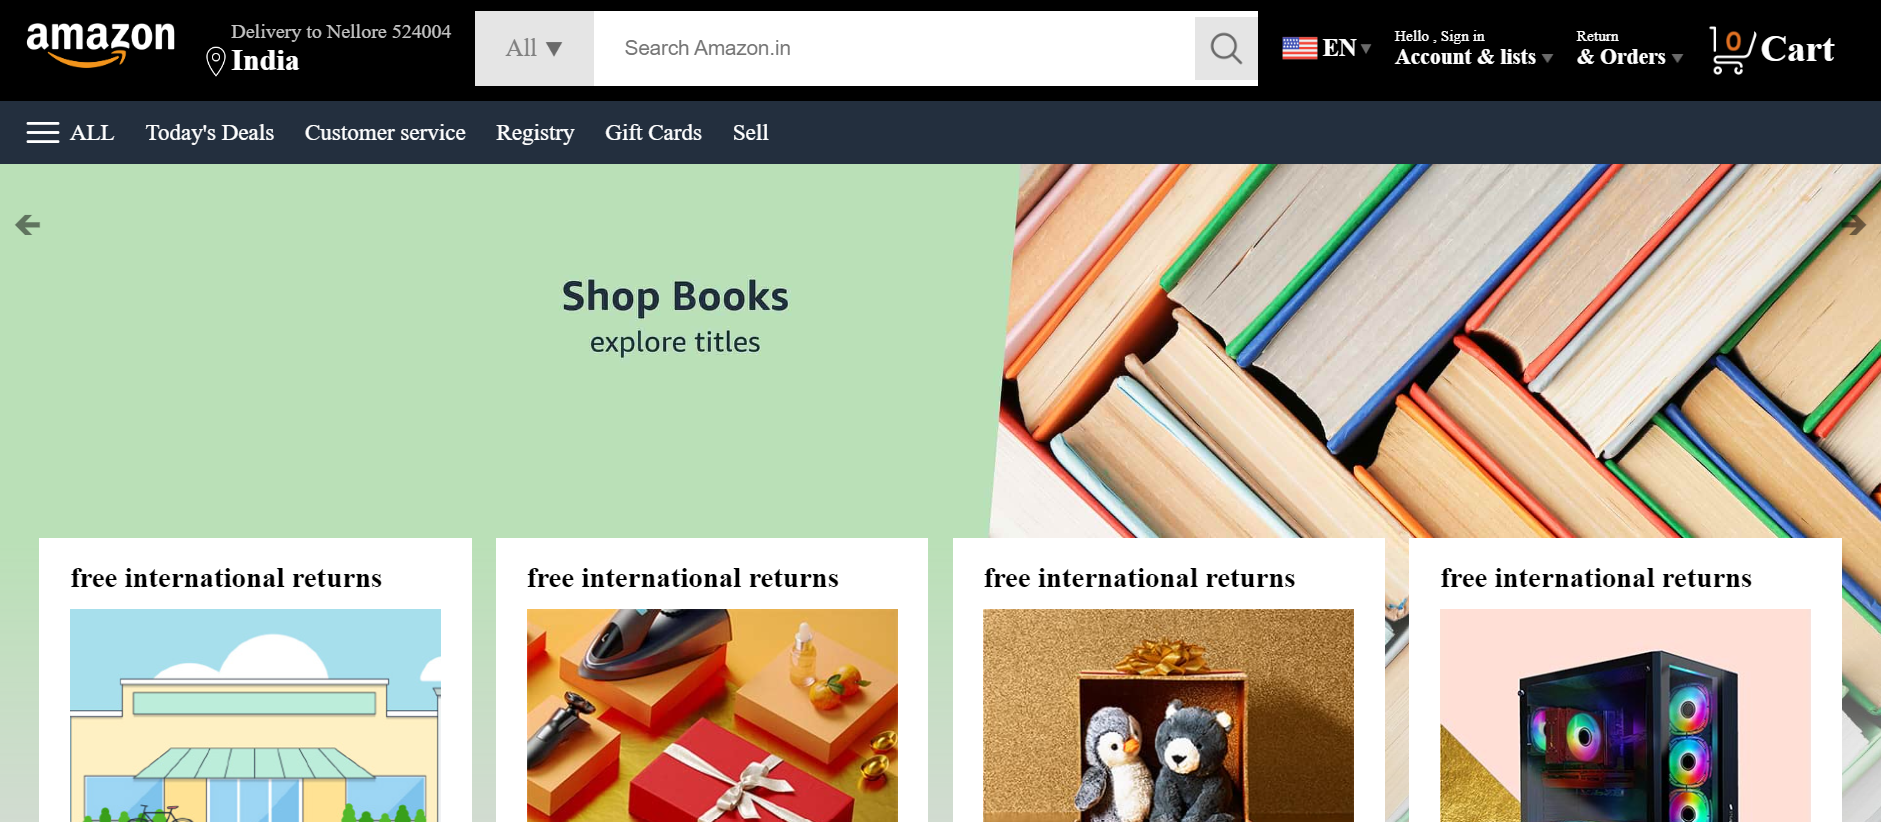Viewport: 1881px width, 822px height.
Task: Go to the Registry page
Action: tap(535, 133)
